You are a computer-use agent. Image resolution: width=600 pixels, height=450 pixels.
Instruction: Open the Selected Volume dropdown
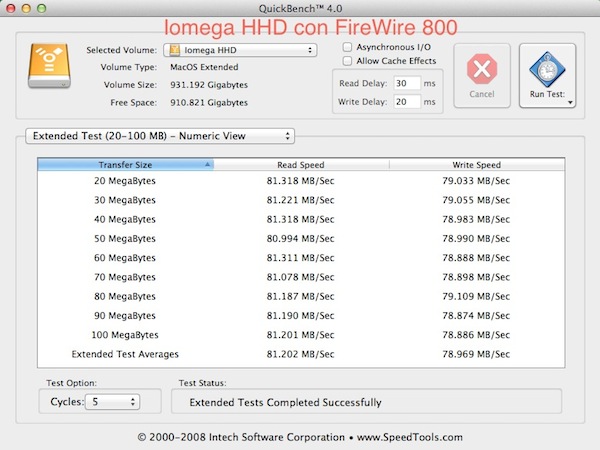pos(240,50)
